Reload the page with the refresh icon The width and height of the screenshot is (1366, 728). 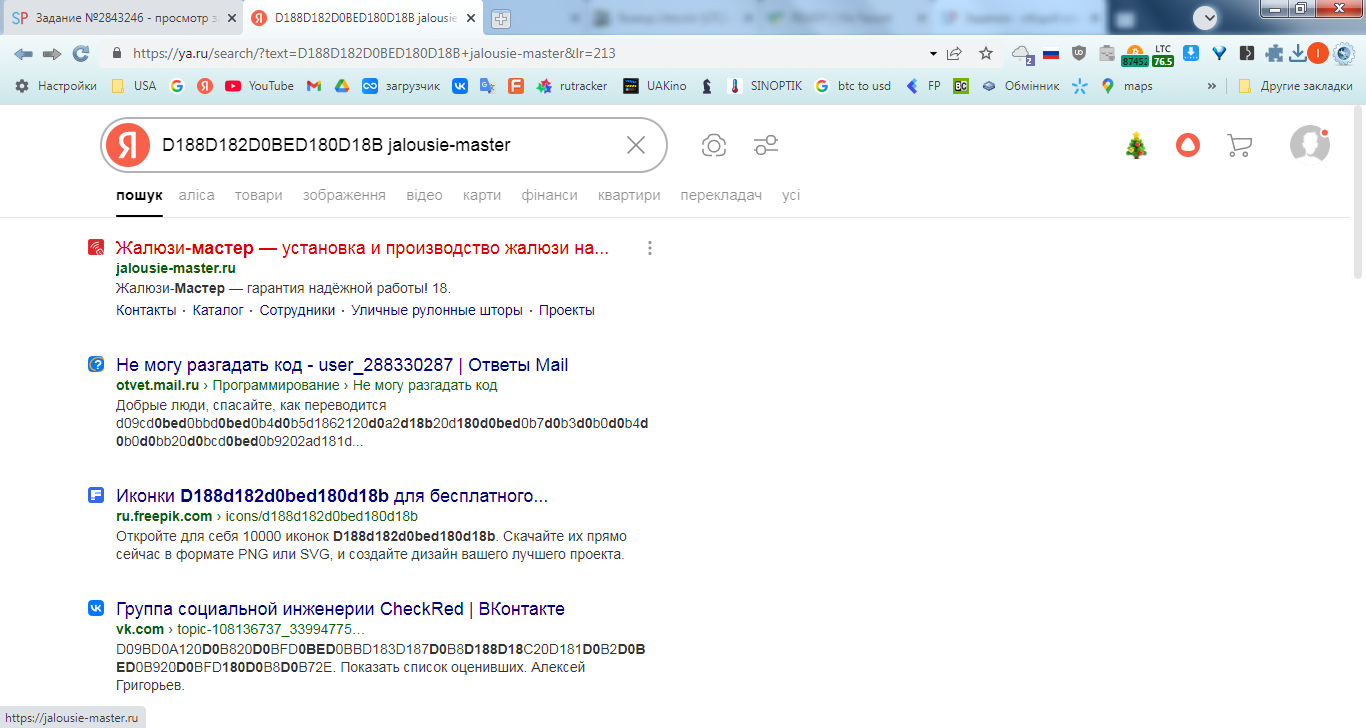(x=81, y=54)
